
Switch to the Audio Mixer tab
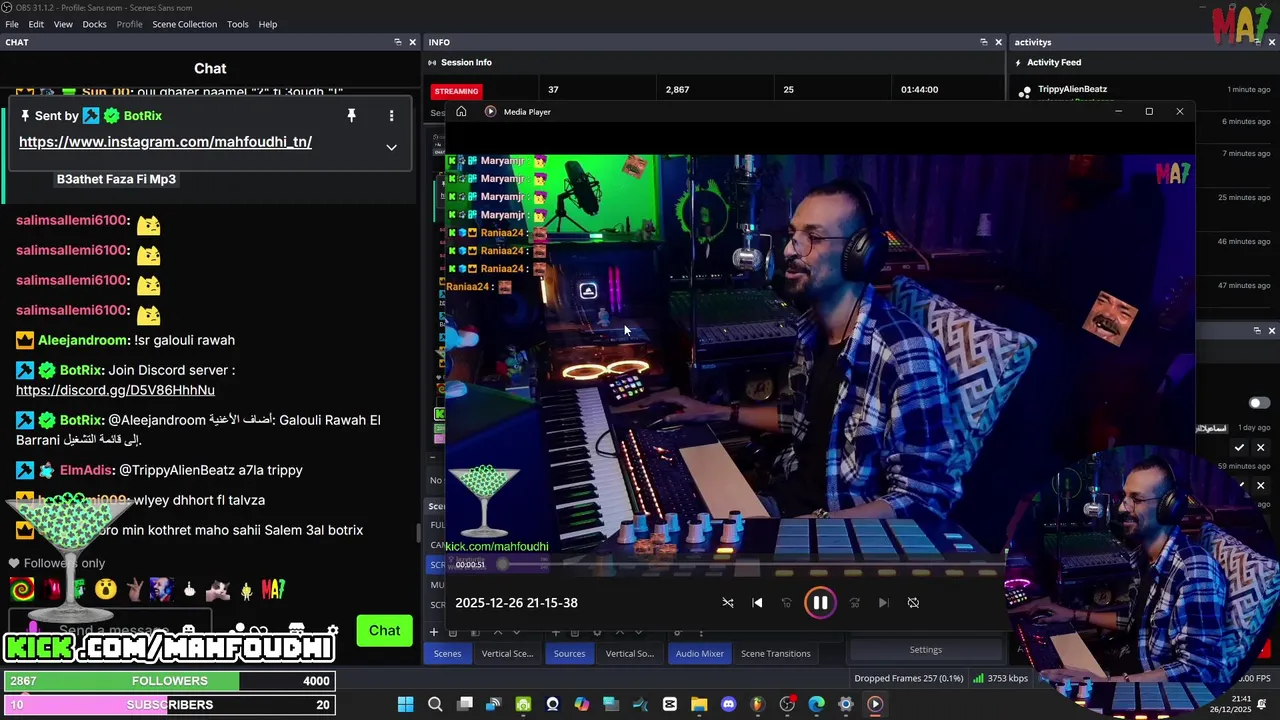(x=699, y=654)
